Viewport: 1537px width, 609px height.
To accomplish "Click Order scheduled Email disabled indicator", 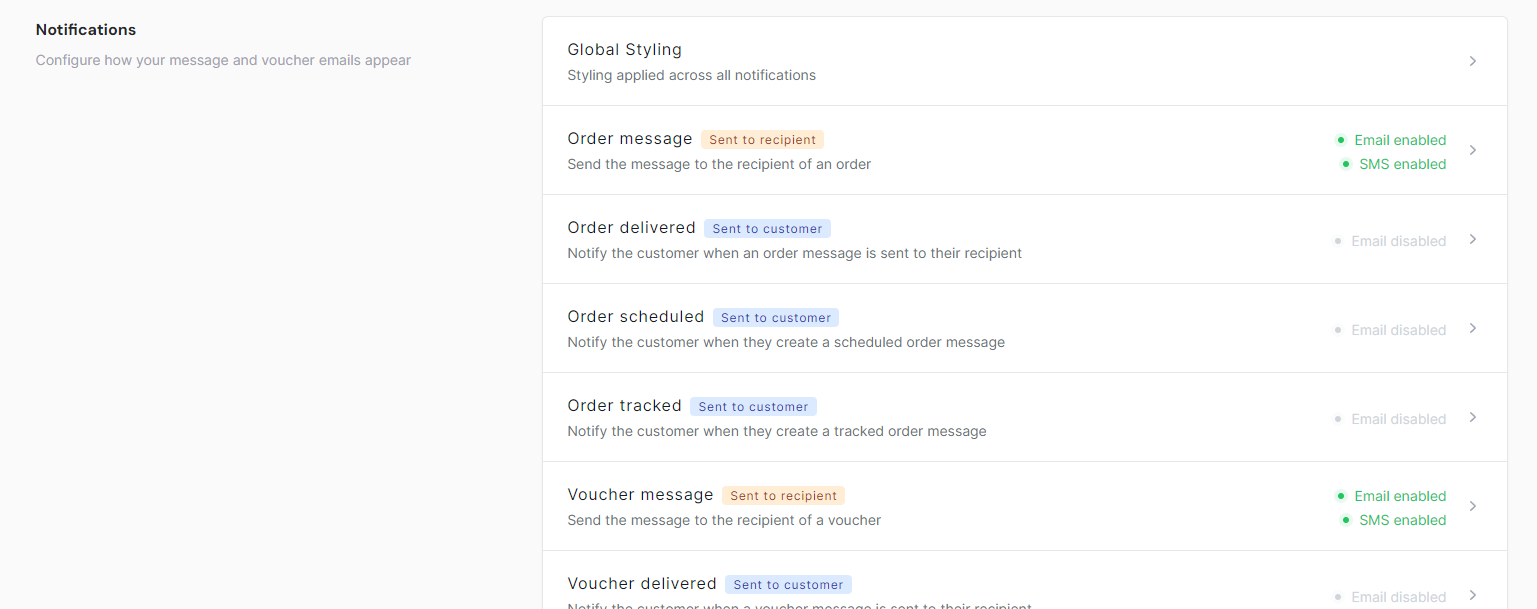I will [1390, 330].
